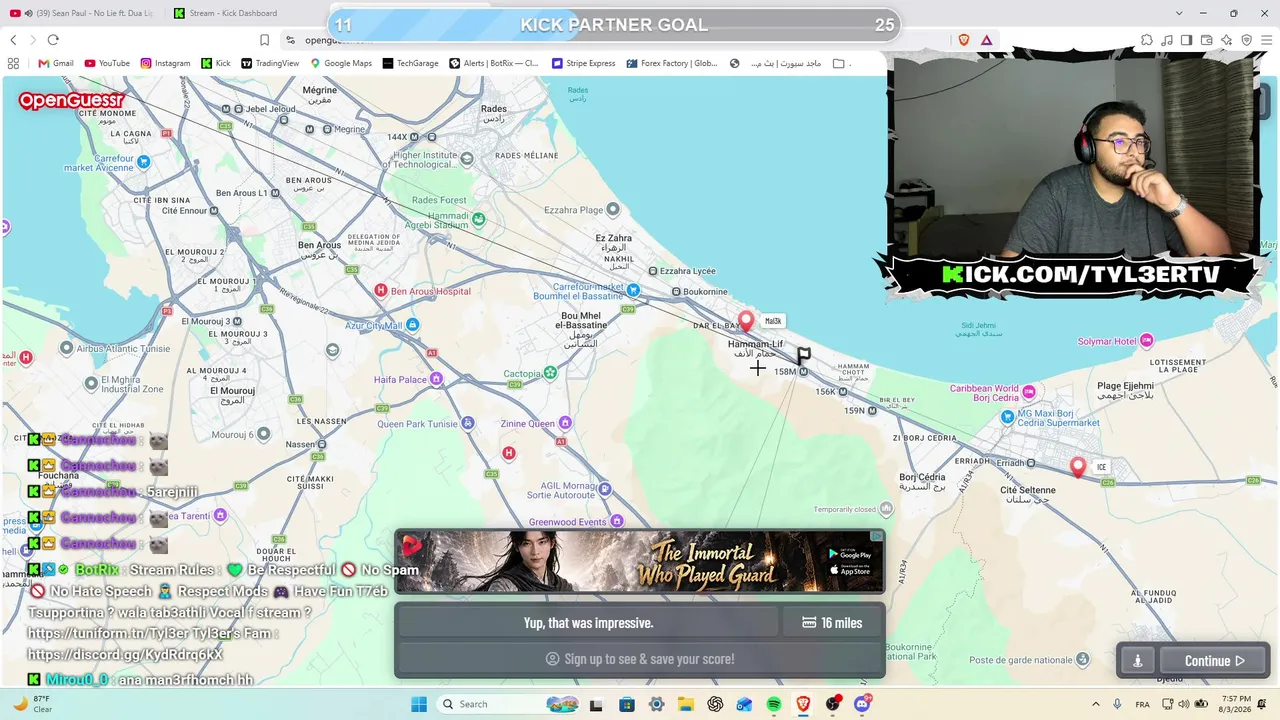Click the Immortal Who Played Guard ad banner
Viewport: 1280px width, 720px height.
640,561
